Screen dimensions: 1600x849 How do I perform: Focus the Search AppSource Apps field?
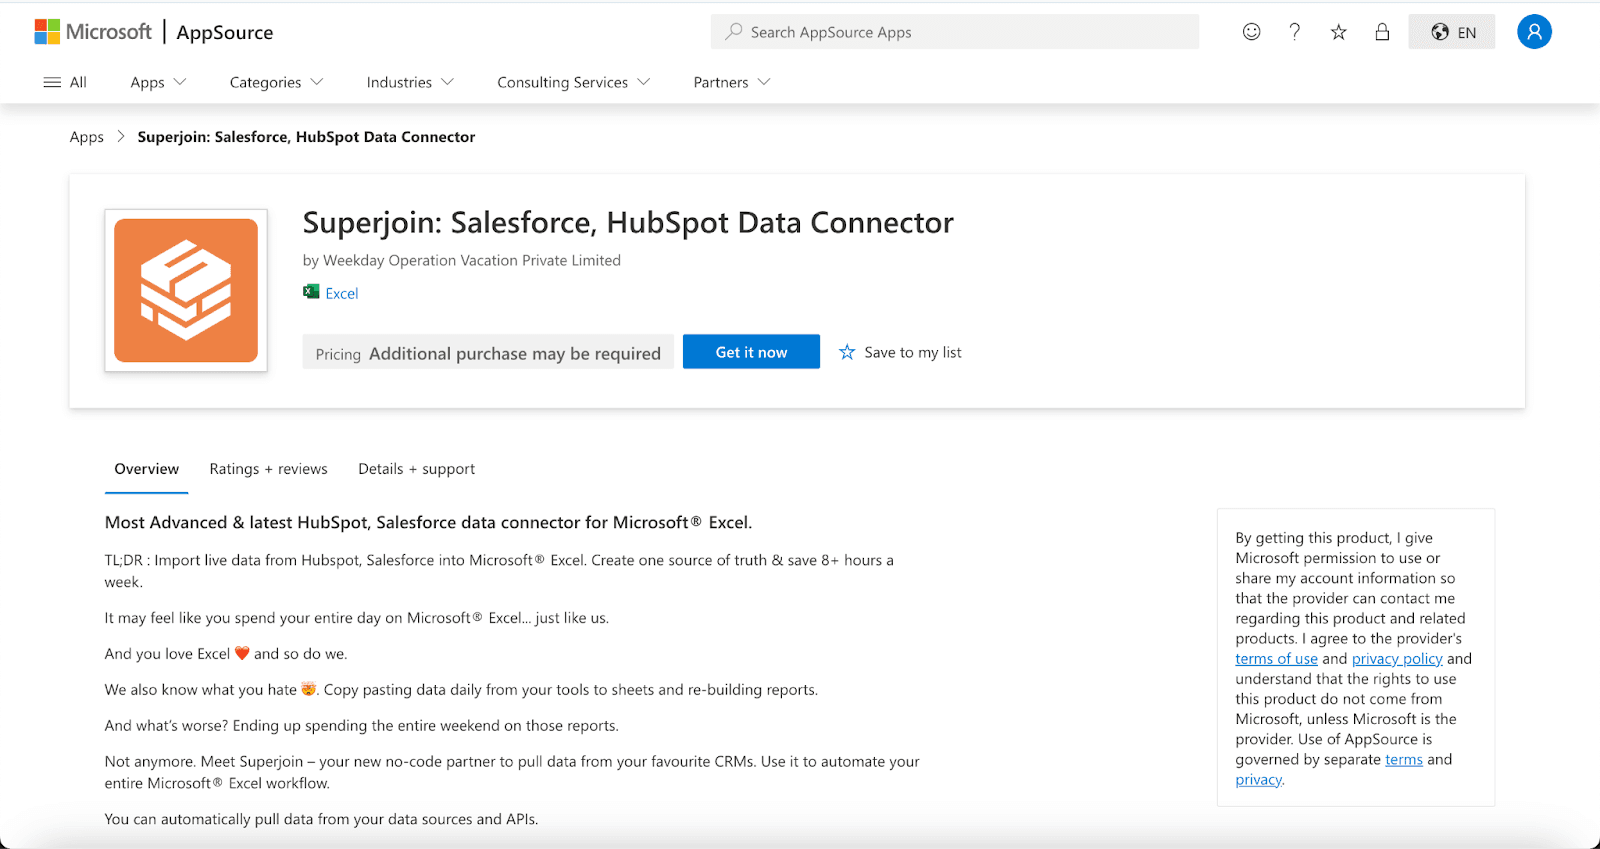click(955, 32)
